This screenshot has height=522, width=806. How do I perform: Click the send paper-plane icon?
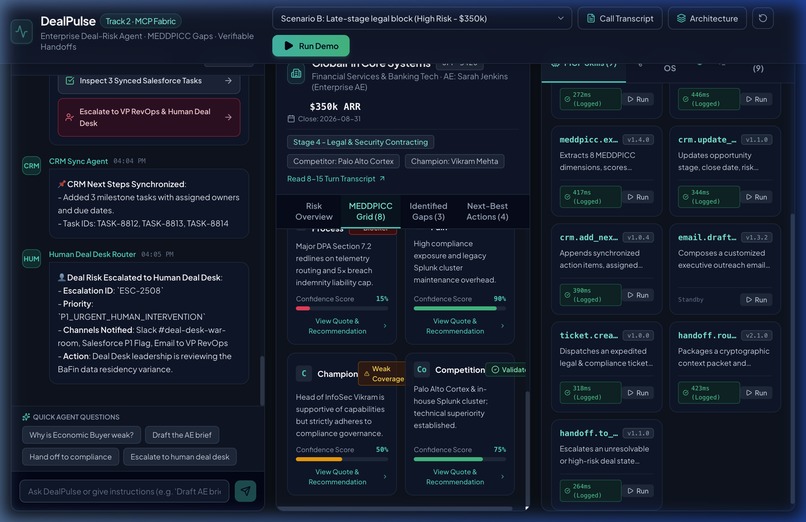pos(246,491)
